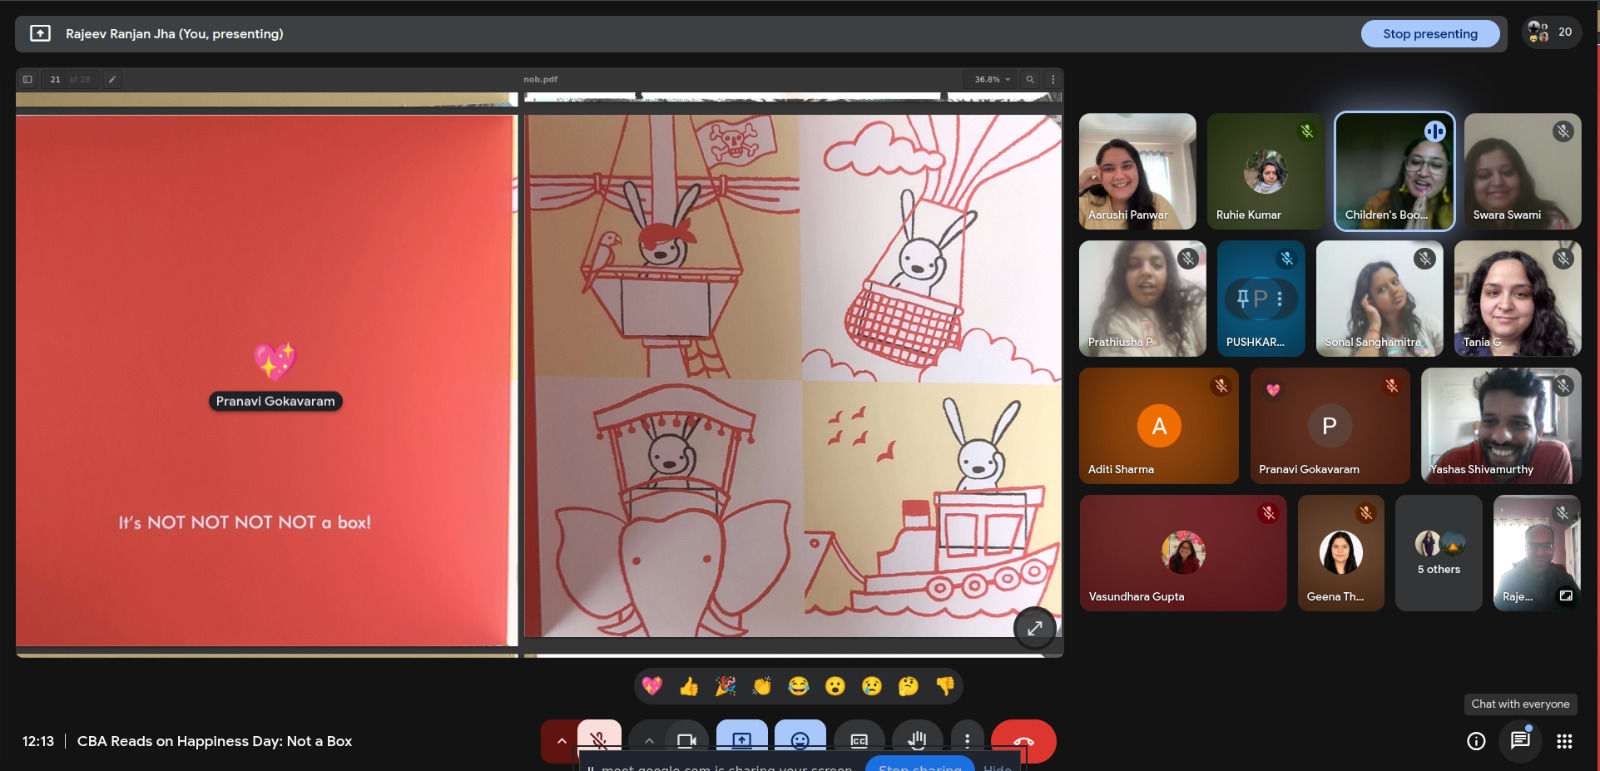Open more options in call controls
Image resolution: width=1600 pixels, height=771 pixels.
coord(967,741)
